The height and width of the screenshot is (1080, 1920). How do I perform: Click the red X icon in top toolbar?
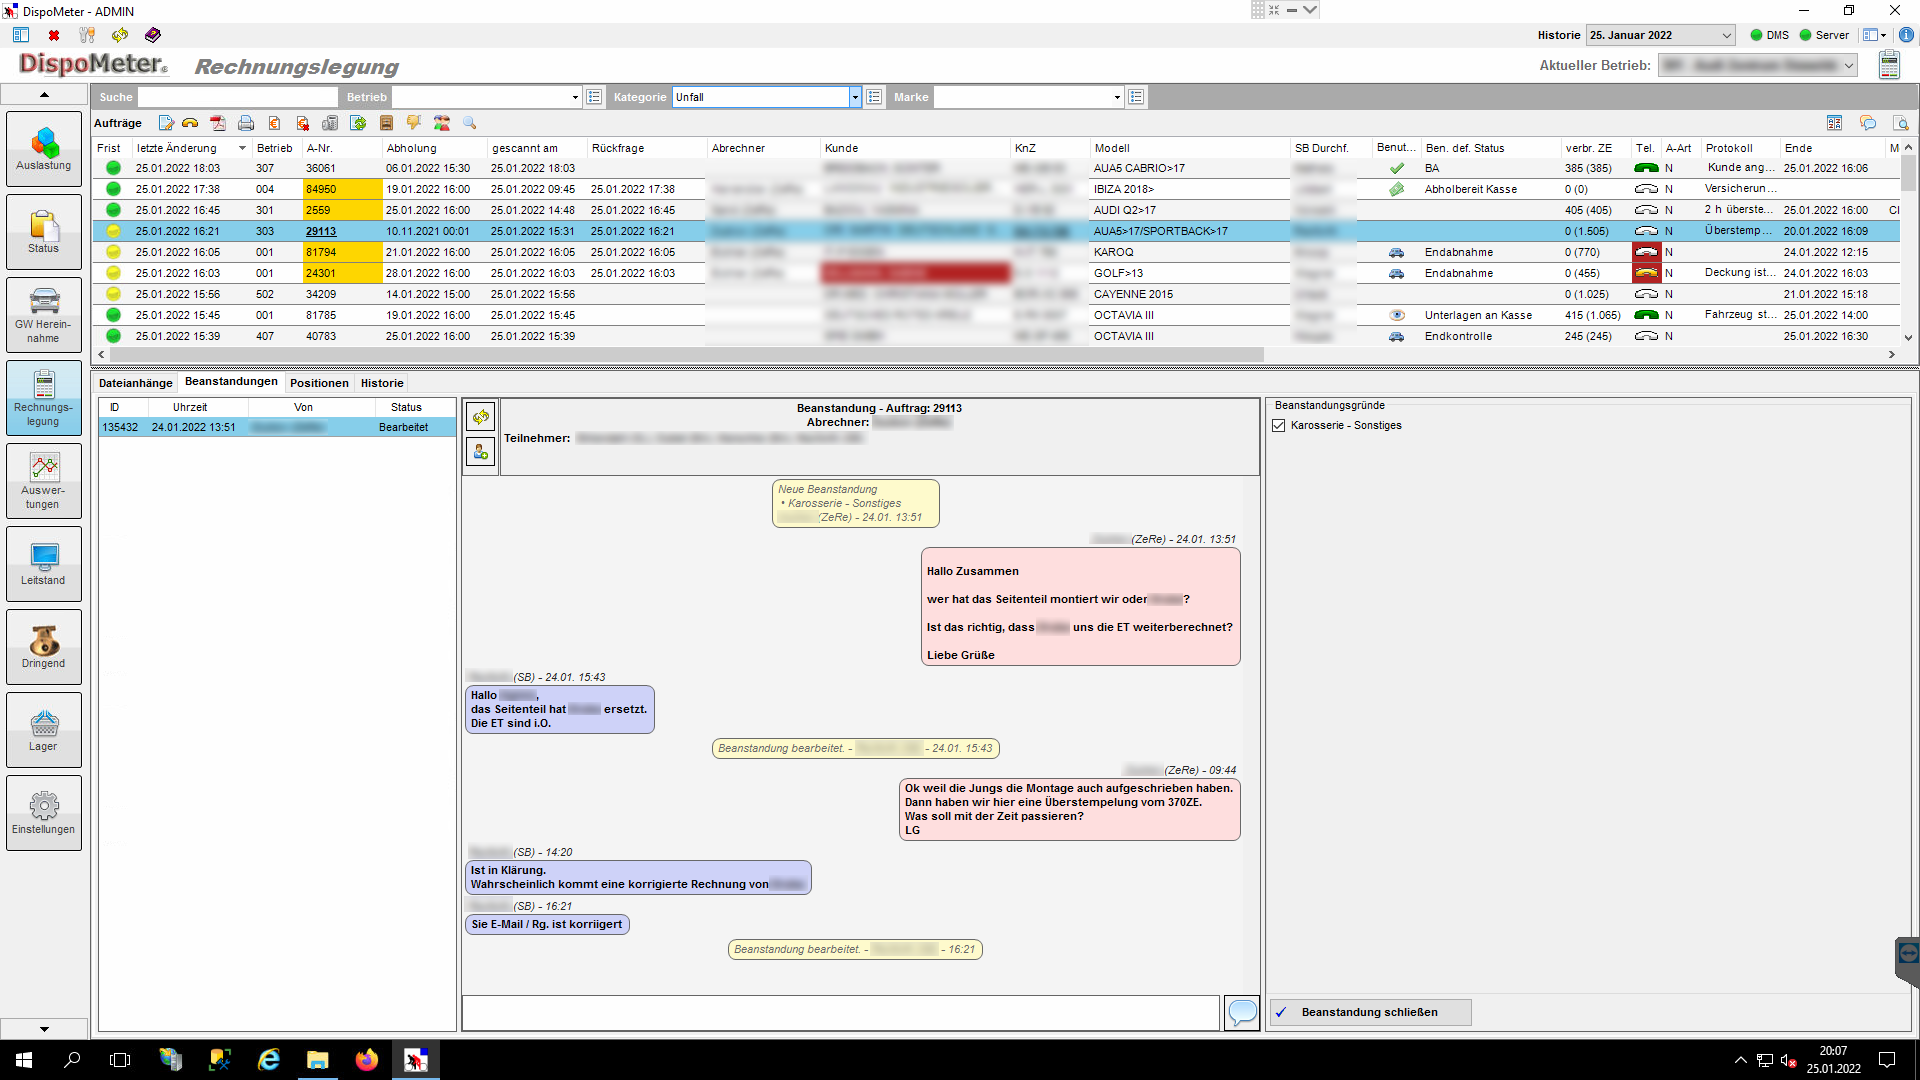click(54, 35)
